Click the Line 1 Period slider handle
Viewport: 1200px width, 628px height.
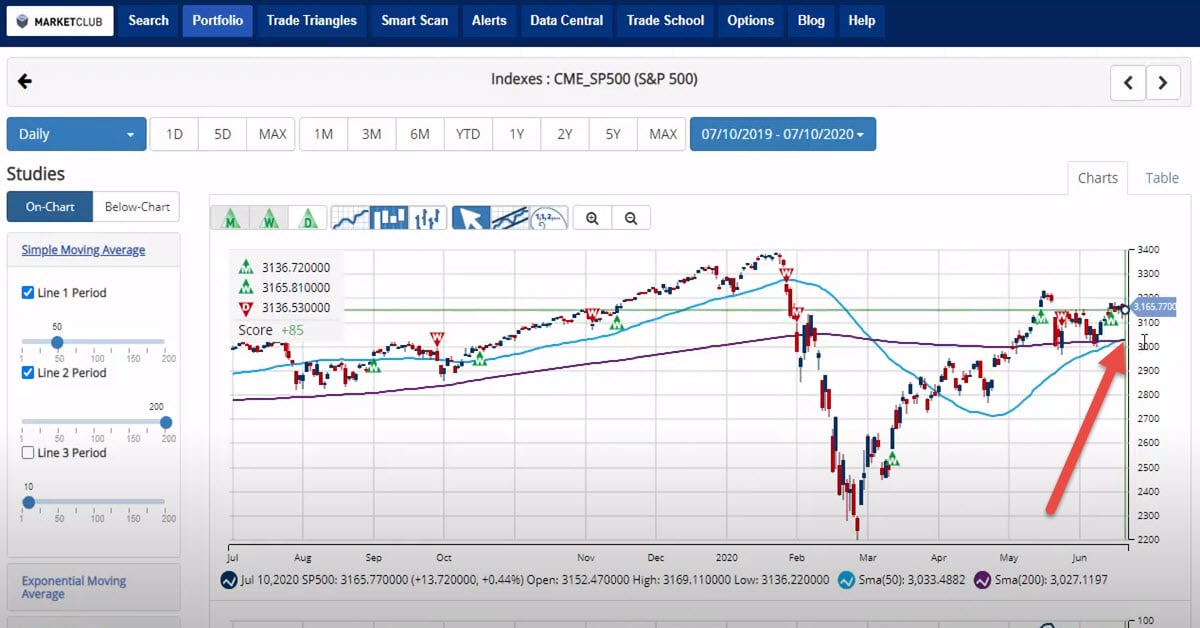[x=58, y=342]
